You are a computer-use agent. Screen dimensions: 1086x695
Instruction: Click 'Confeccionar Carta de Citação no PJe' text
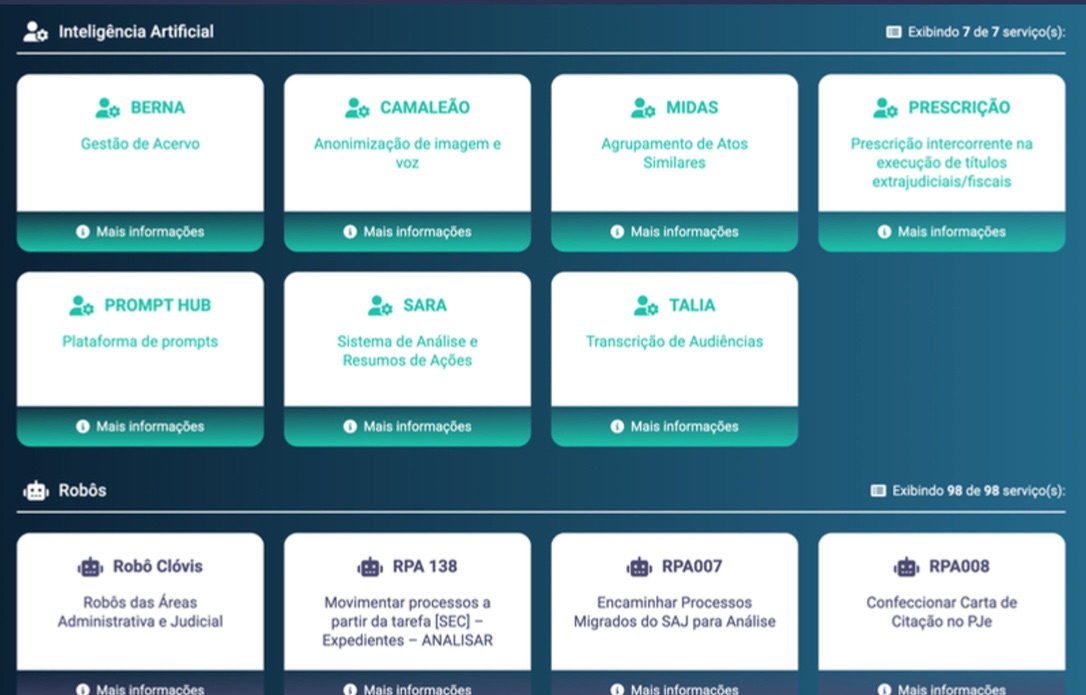(x=942, y=612)
